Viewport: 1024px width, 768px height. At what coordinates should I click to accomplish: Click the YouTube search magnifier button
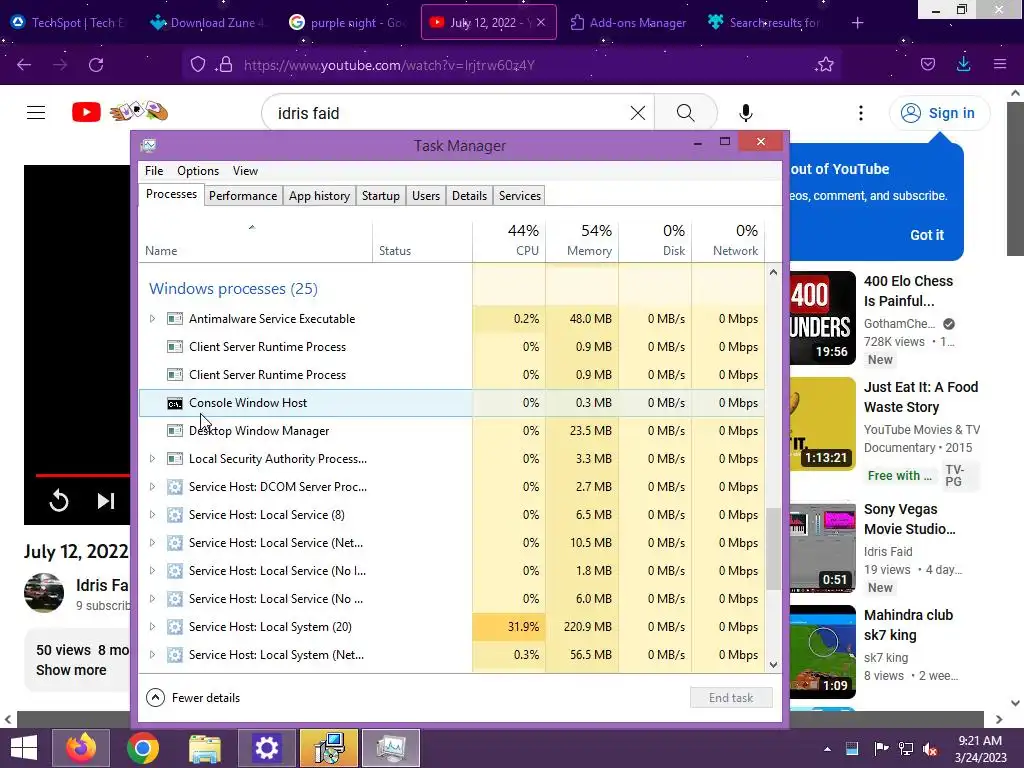click(685, 113)
